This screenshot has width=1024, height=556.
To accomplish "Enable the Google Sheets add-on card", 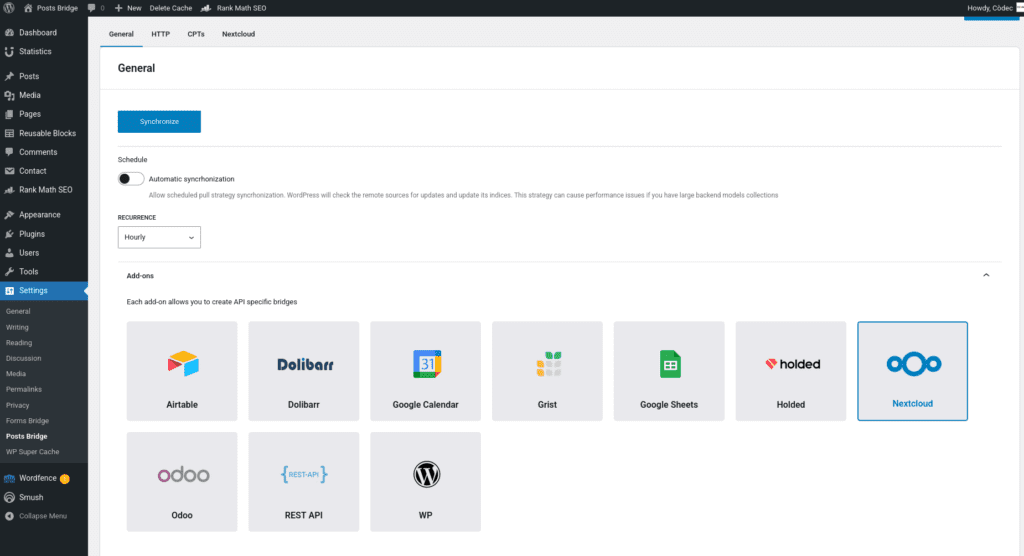I will 669,371.
